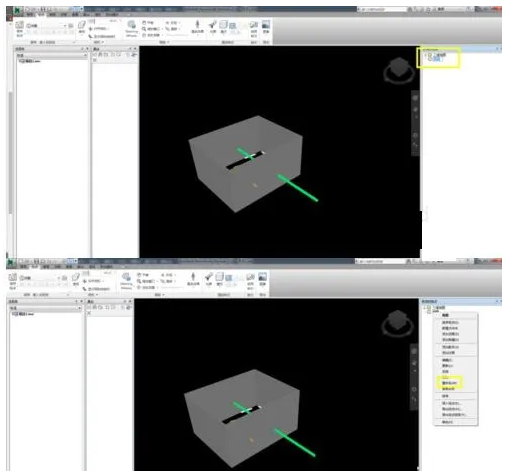Choose the first entry in the context menu
The height and width of the screenshot is (476, 507).
pos(445,315)
